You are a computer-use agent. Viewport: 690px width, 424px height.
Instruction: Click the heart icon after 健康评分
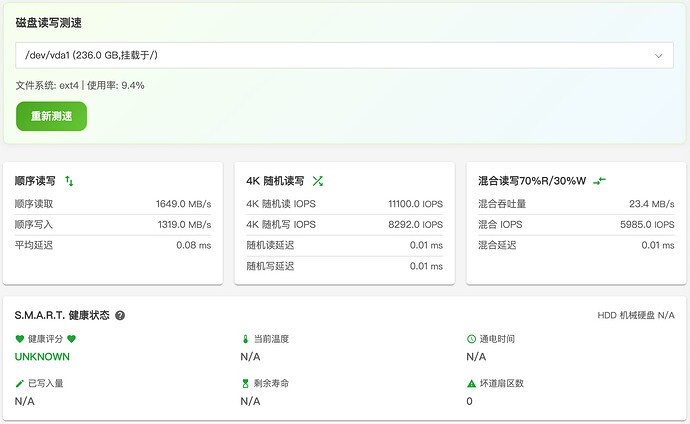[72, 339]
